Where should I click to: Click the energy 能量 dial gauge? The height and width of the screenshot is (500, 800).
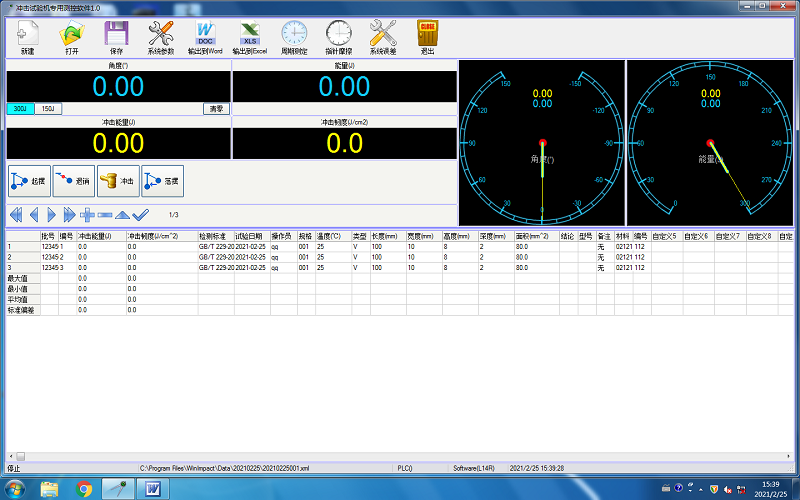click(x=710, y=143)
